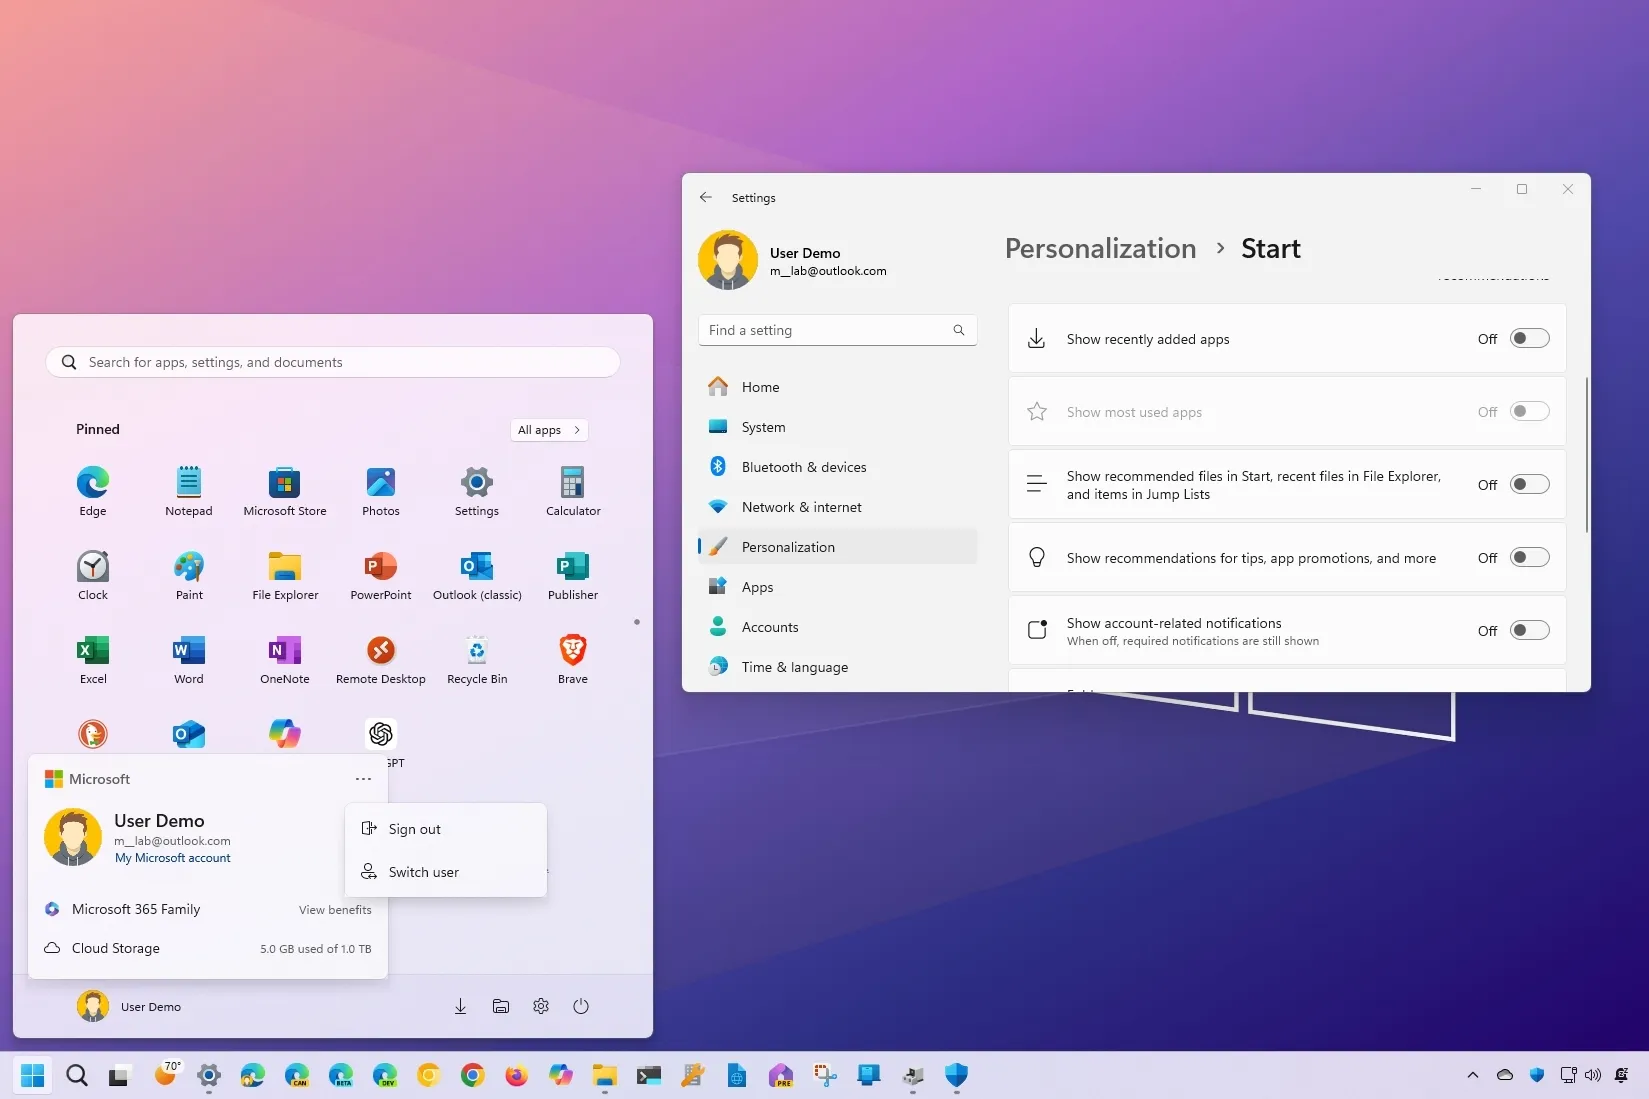Image resolution: width=1649 pixels, height=1099 pixels.
Task: Show hidden icons chevron in system tray
Action: pos(1472,1075)
